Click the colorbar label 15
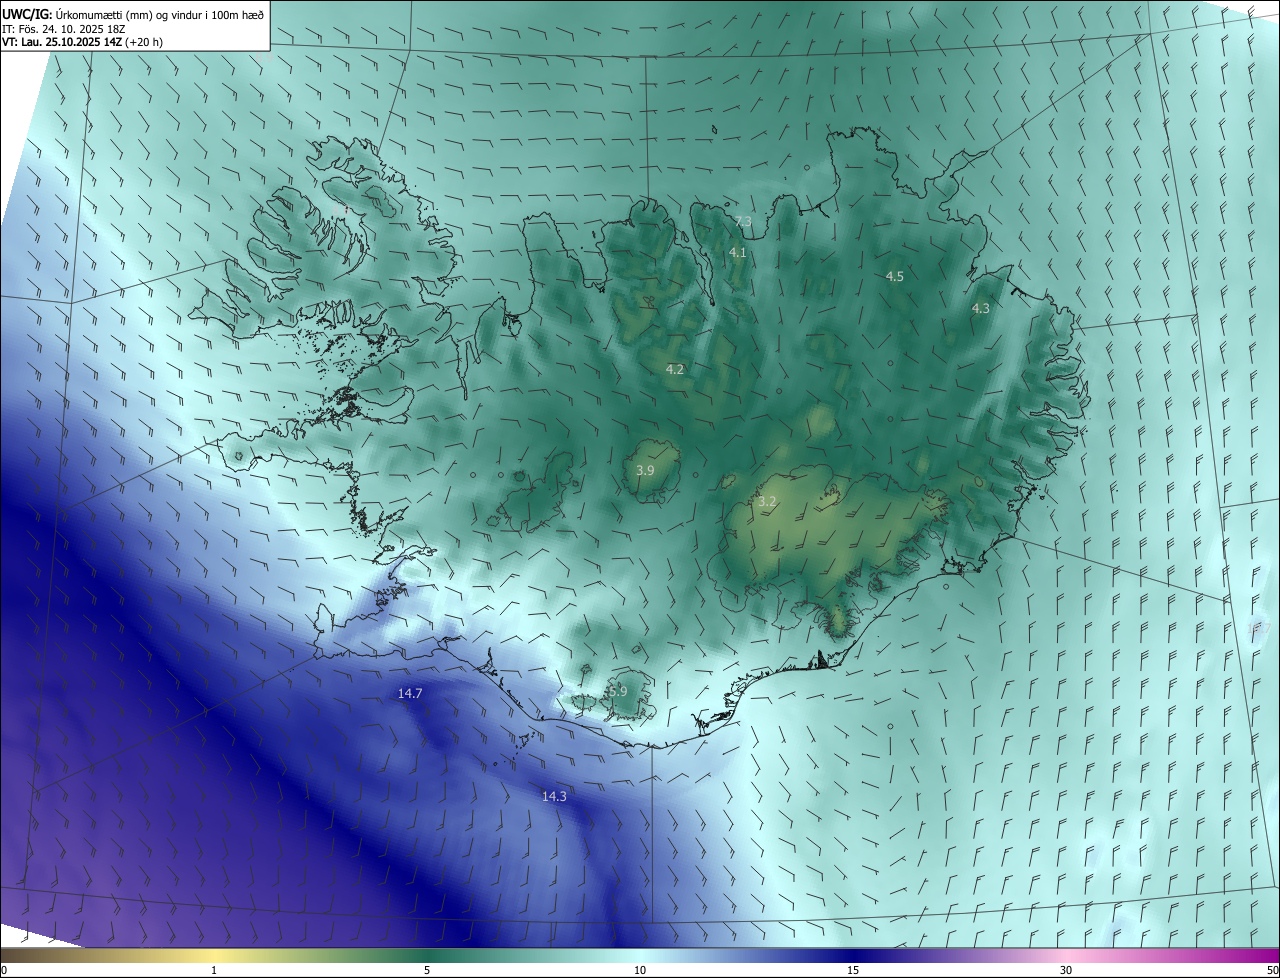Viewport: 1280px width, 978px height. 853,970
